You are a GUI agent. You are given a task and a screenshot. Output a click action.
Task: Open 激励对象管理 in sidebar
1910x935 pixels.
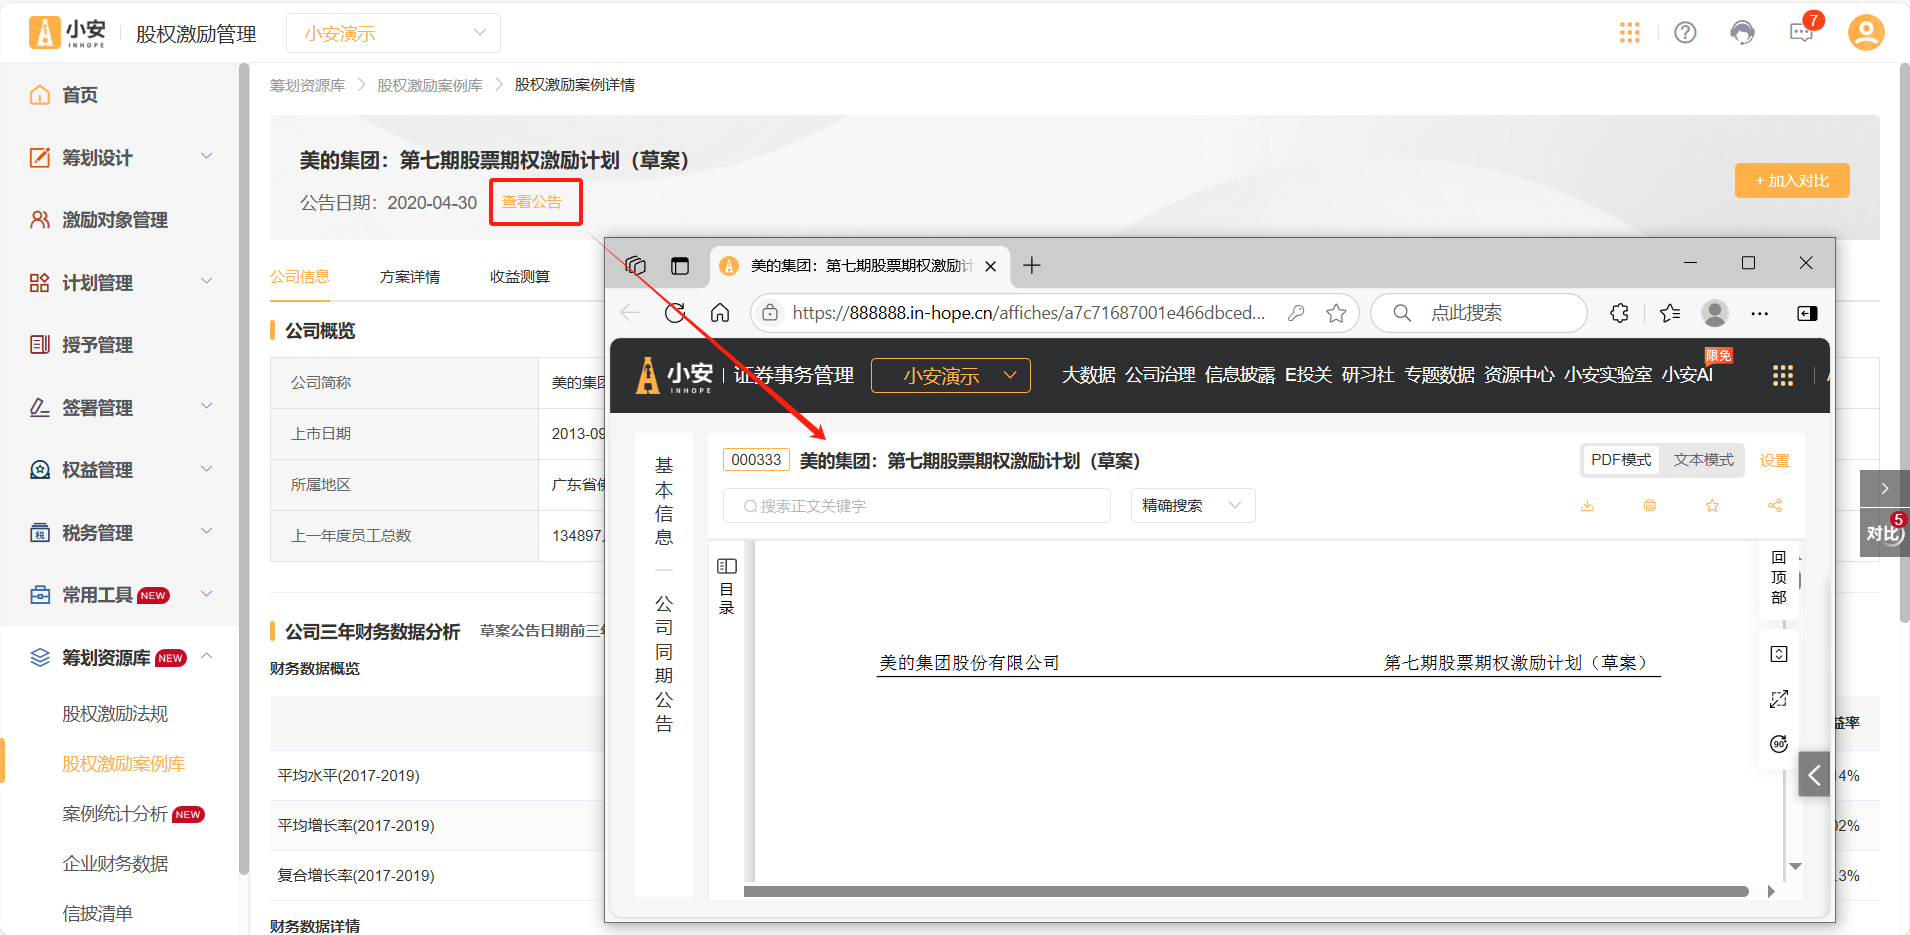[x=115, y=220]
